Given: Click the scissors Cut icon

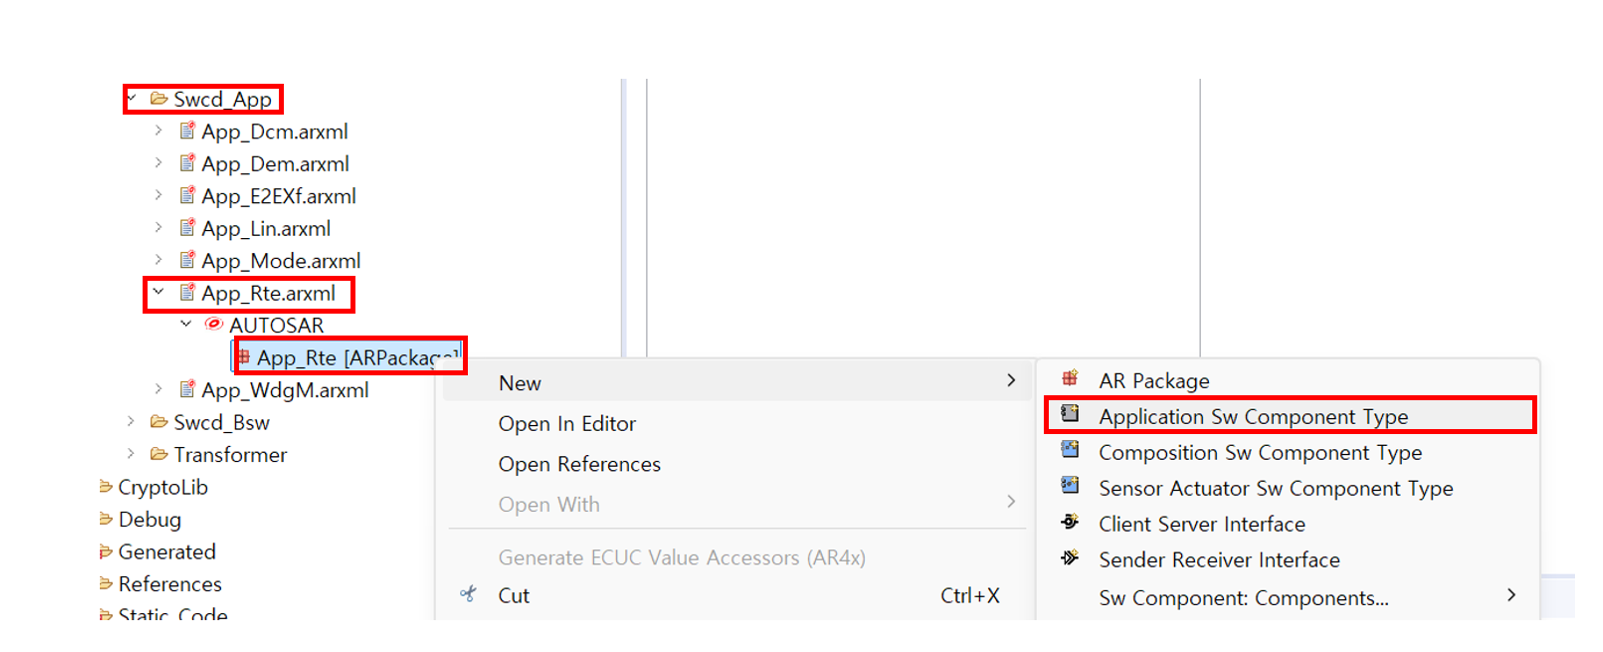Looking at the screenshot, I should pyautogui.click(x=468, y=594).
